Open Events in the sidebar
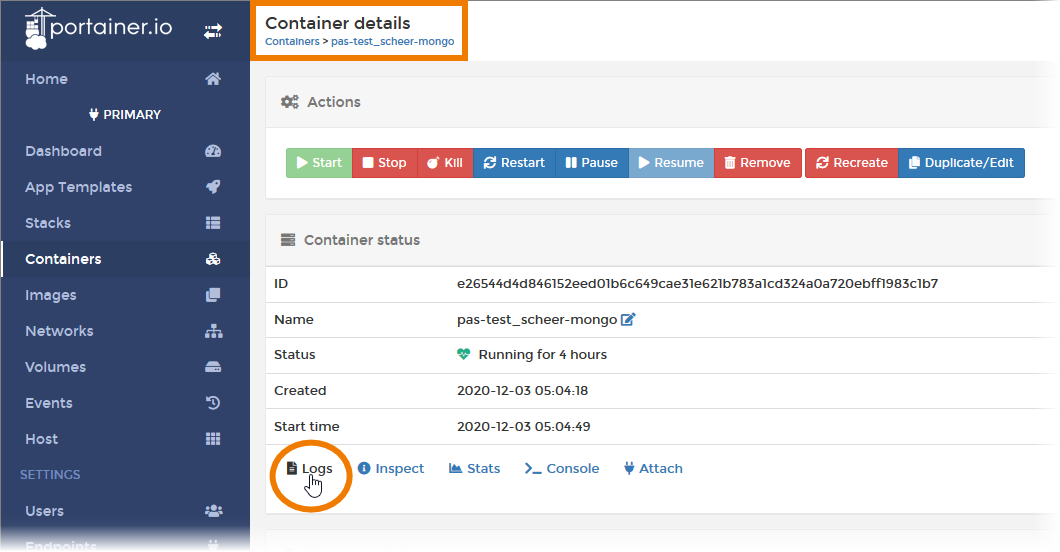The height and width of the screenshot is (552, 1060). [49, 403]
